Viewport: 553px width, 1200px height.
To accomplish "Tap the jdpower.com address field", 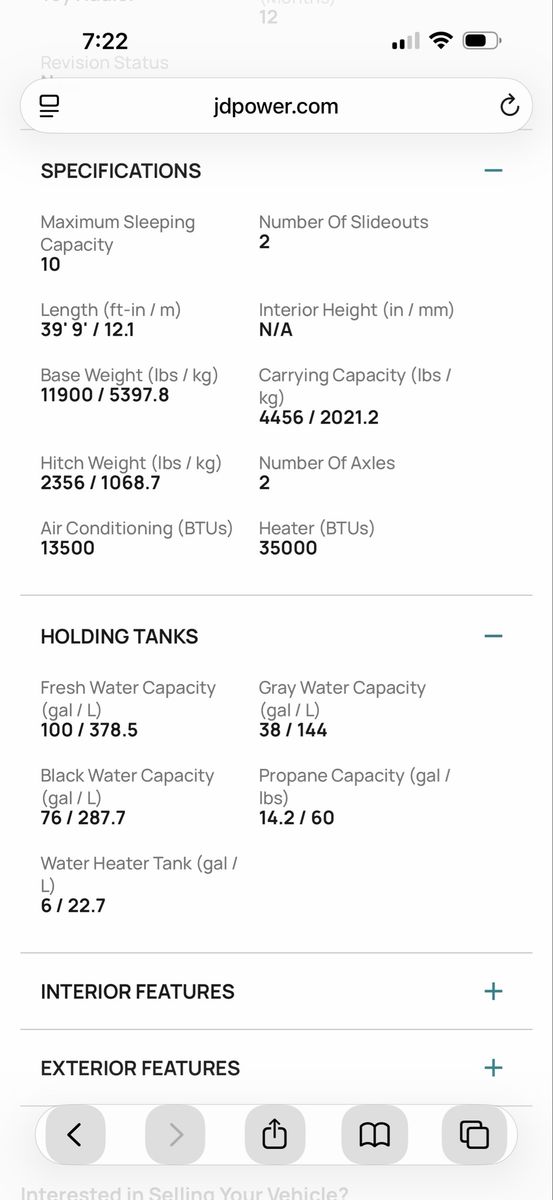I will 276,106.
